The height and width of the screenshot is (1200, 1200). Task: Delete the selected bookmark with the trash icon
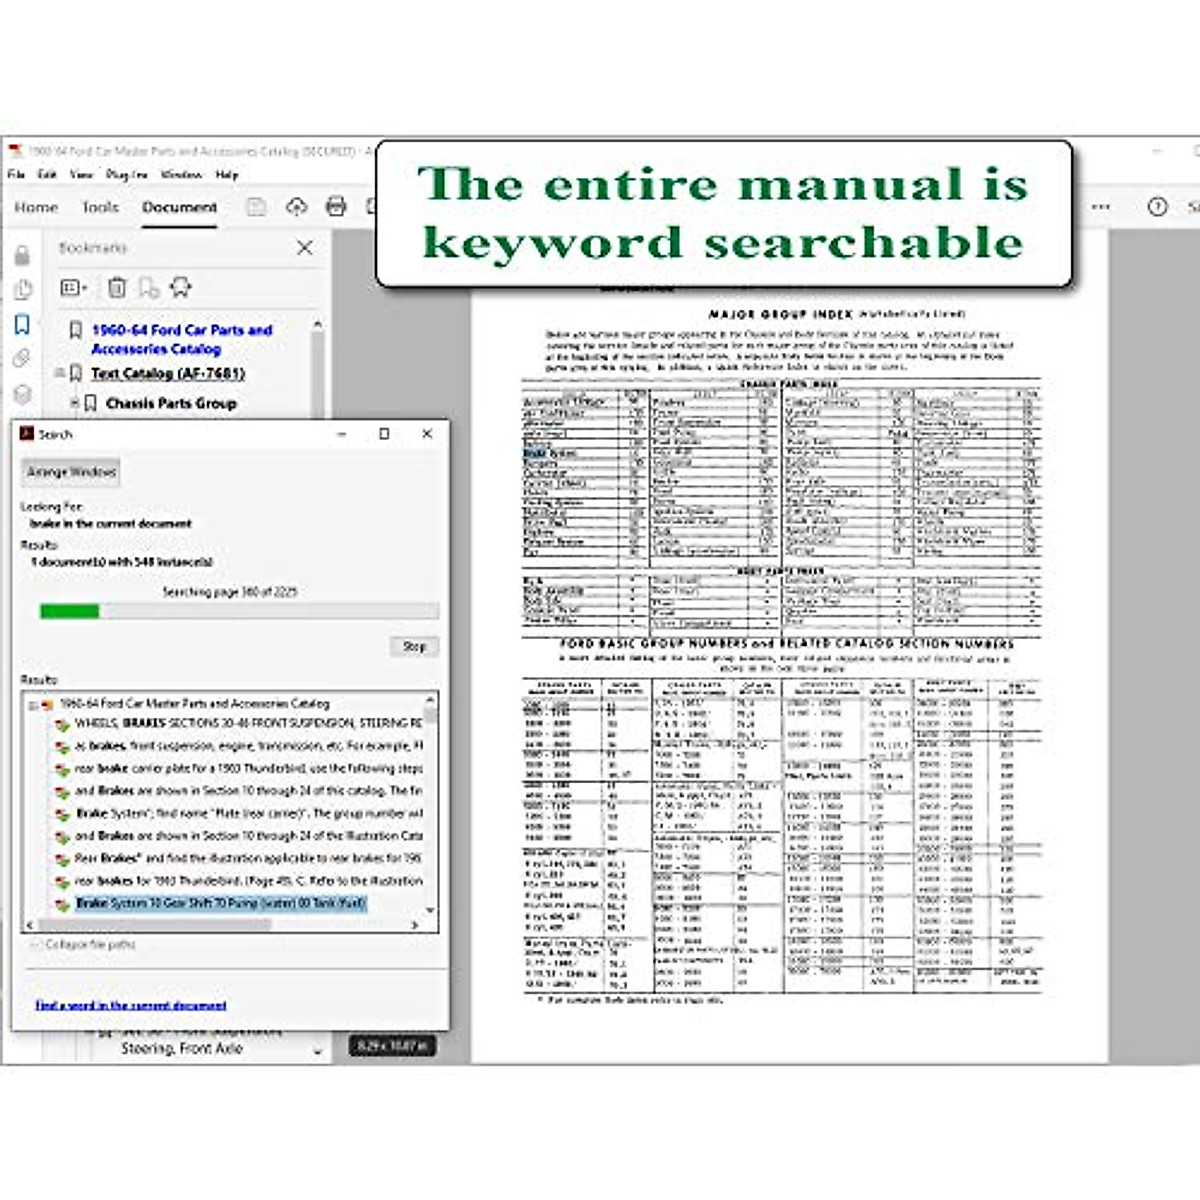click(x=117, y=288)
